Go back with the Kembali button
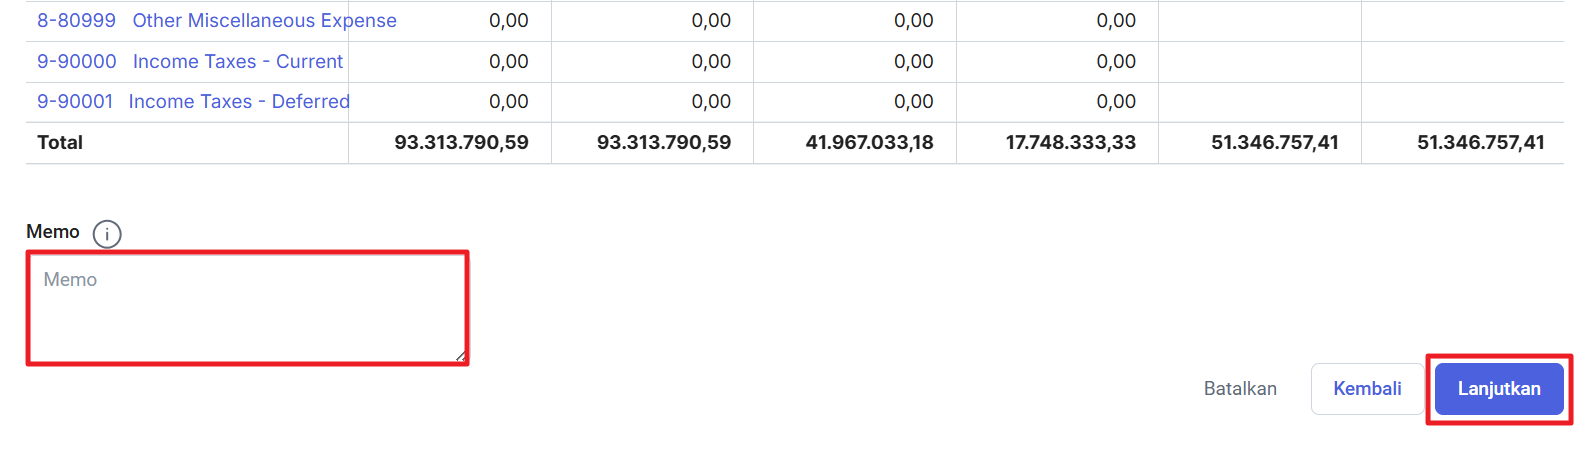Screen dimensions: 1594x469 pos(1367,389)
